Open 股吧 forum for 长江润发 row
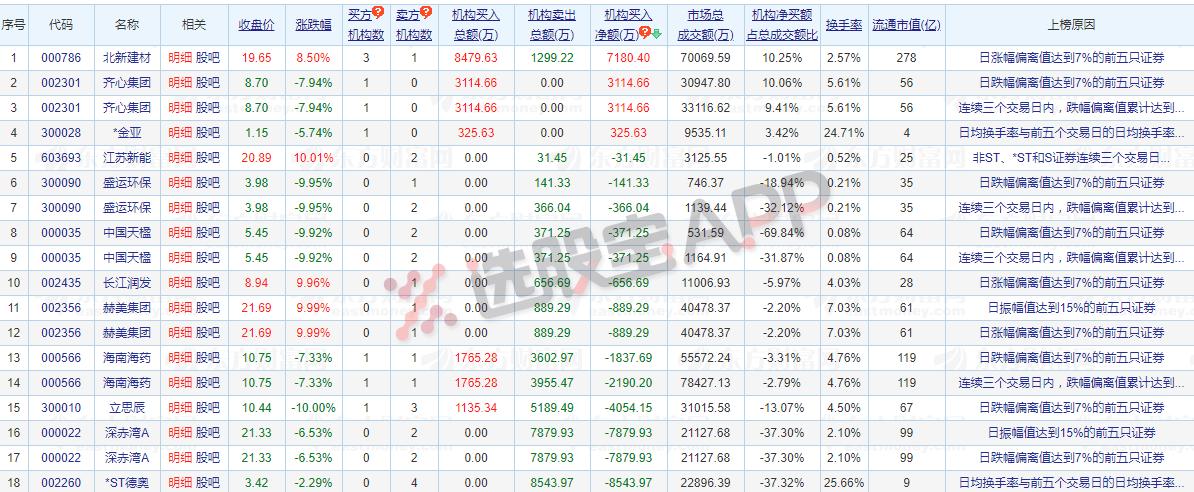 coord(208,283)
